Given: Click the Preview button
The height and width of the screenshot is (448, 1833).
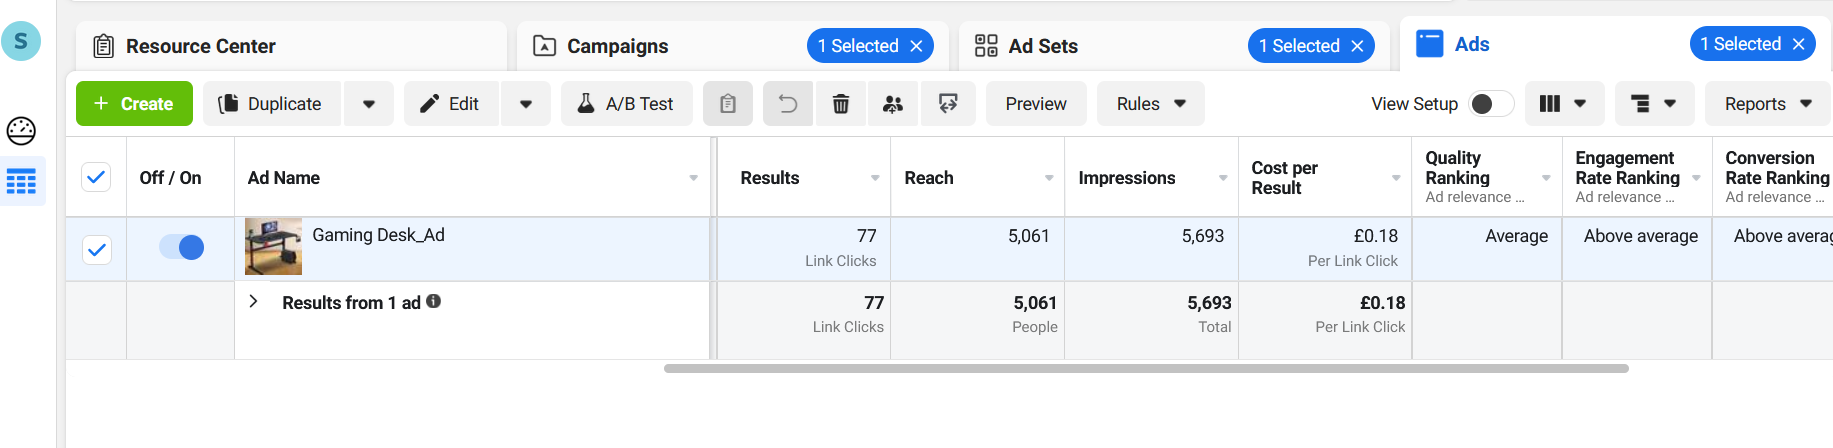Looking at the screenshot, I should coord(1035,104).
